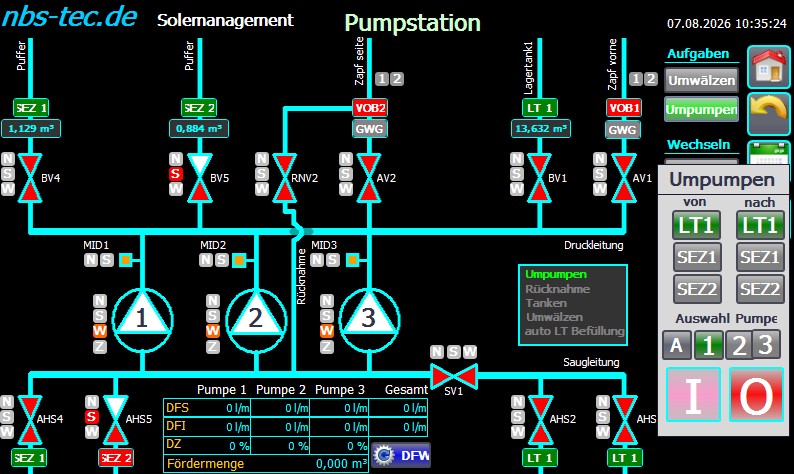Select LT1 in the von column
This screenshot has height=474, width=794.
696,225
